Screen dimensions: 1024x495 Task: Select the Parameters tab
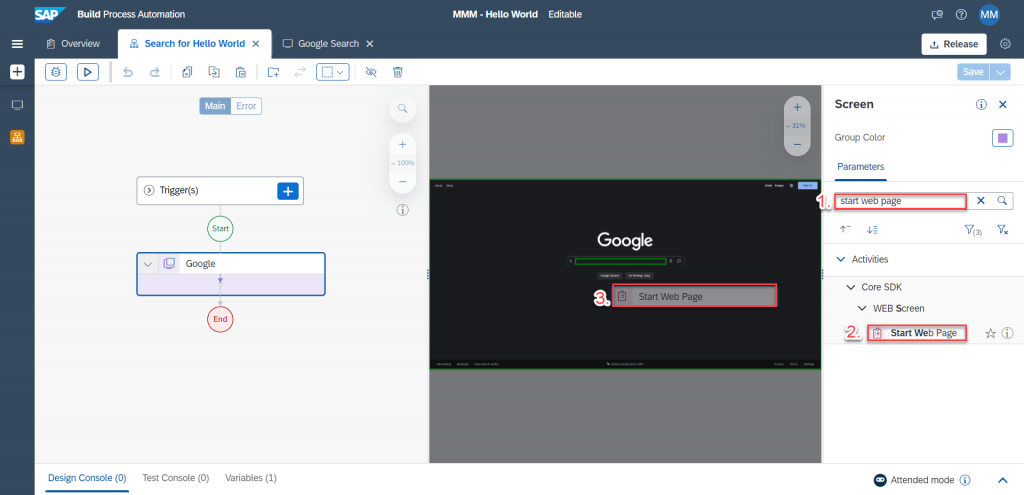(861, 167)
